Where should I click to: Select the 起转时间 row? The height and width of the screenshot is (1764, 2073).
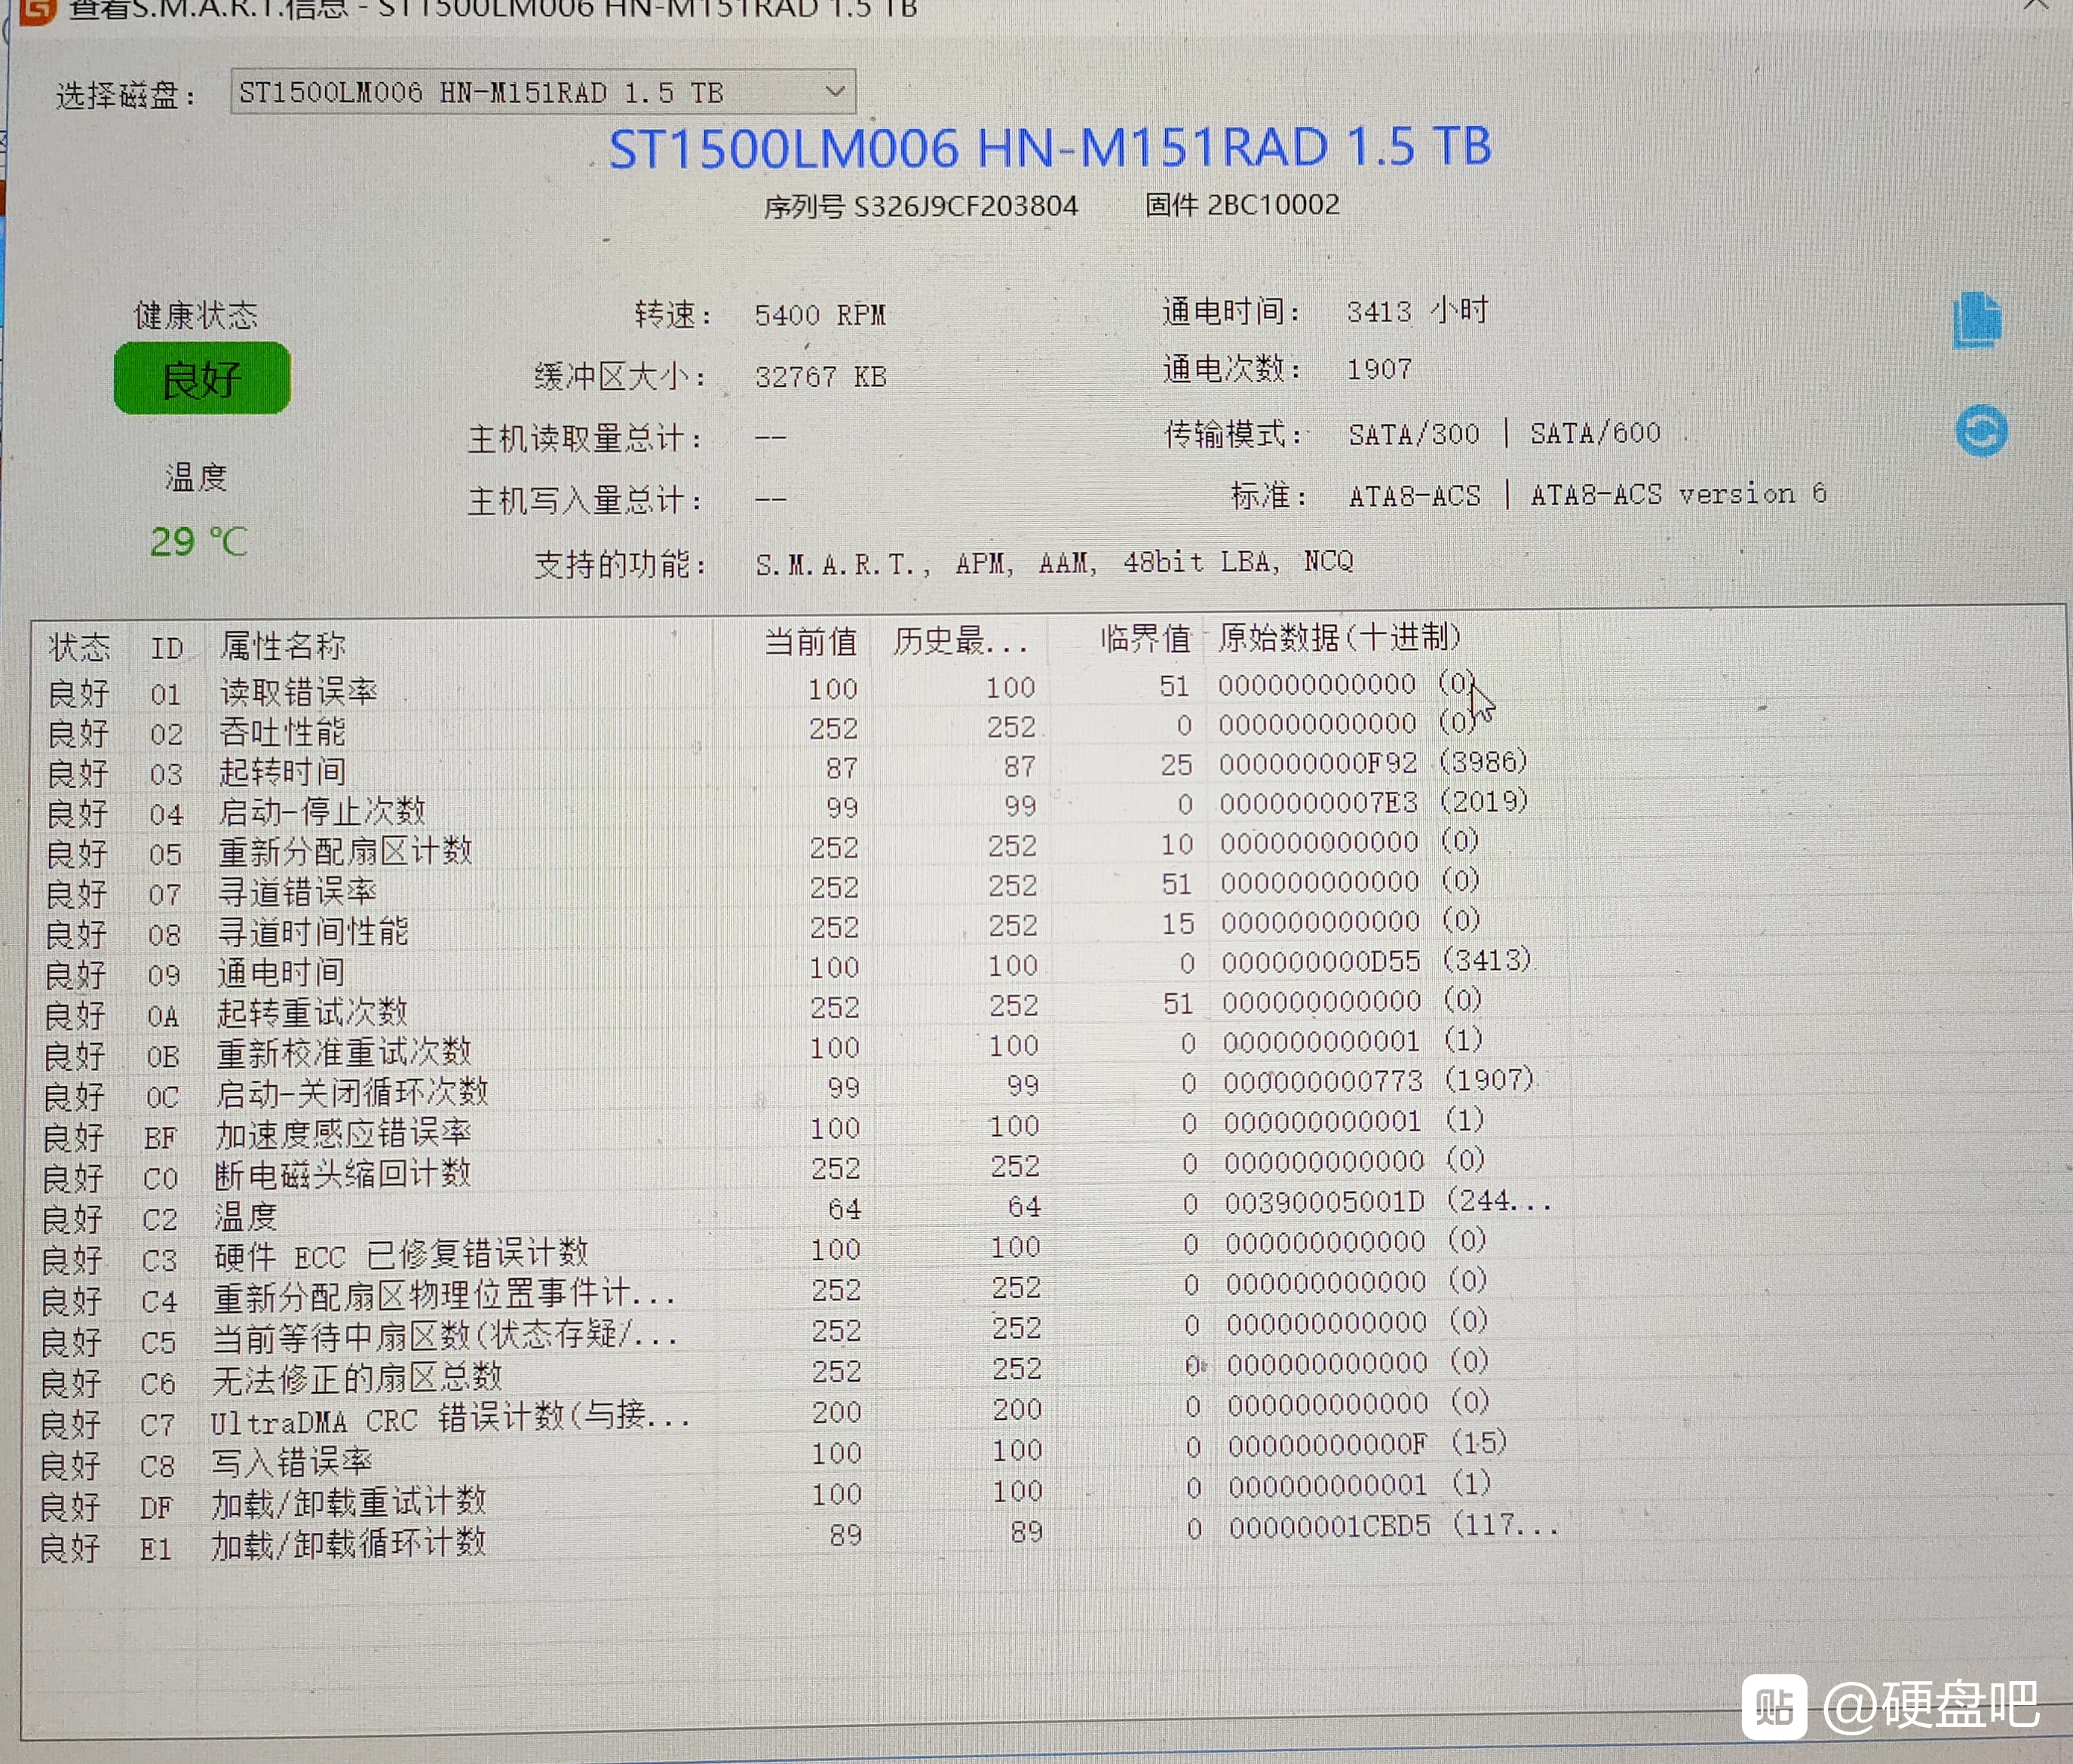click(x=800, y=768)
